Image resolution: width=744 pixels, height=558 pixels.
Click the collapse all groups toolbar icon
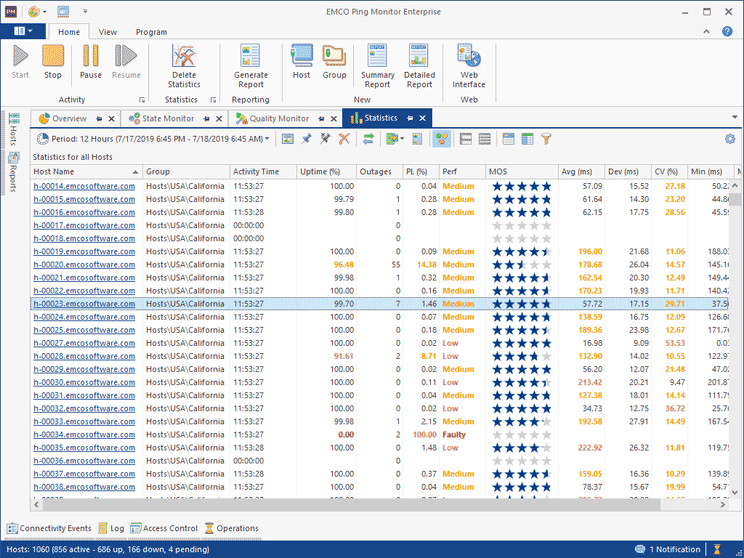(466, 139)
